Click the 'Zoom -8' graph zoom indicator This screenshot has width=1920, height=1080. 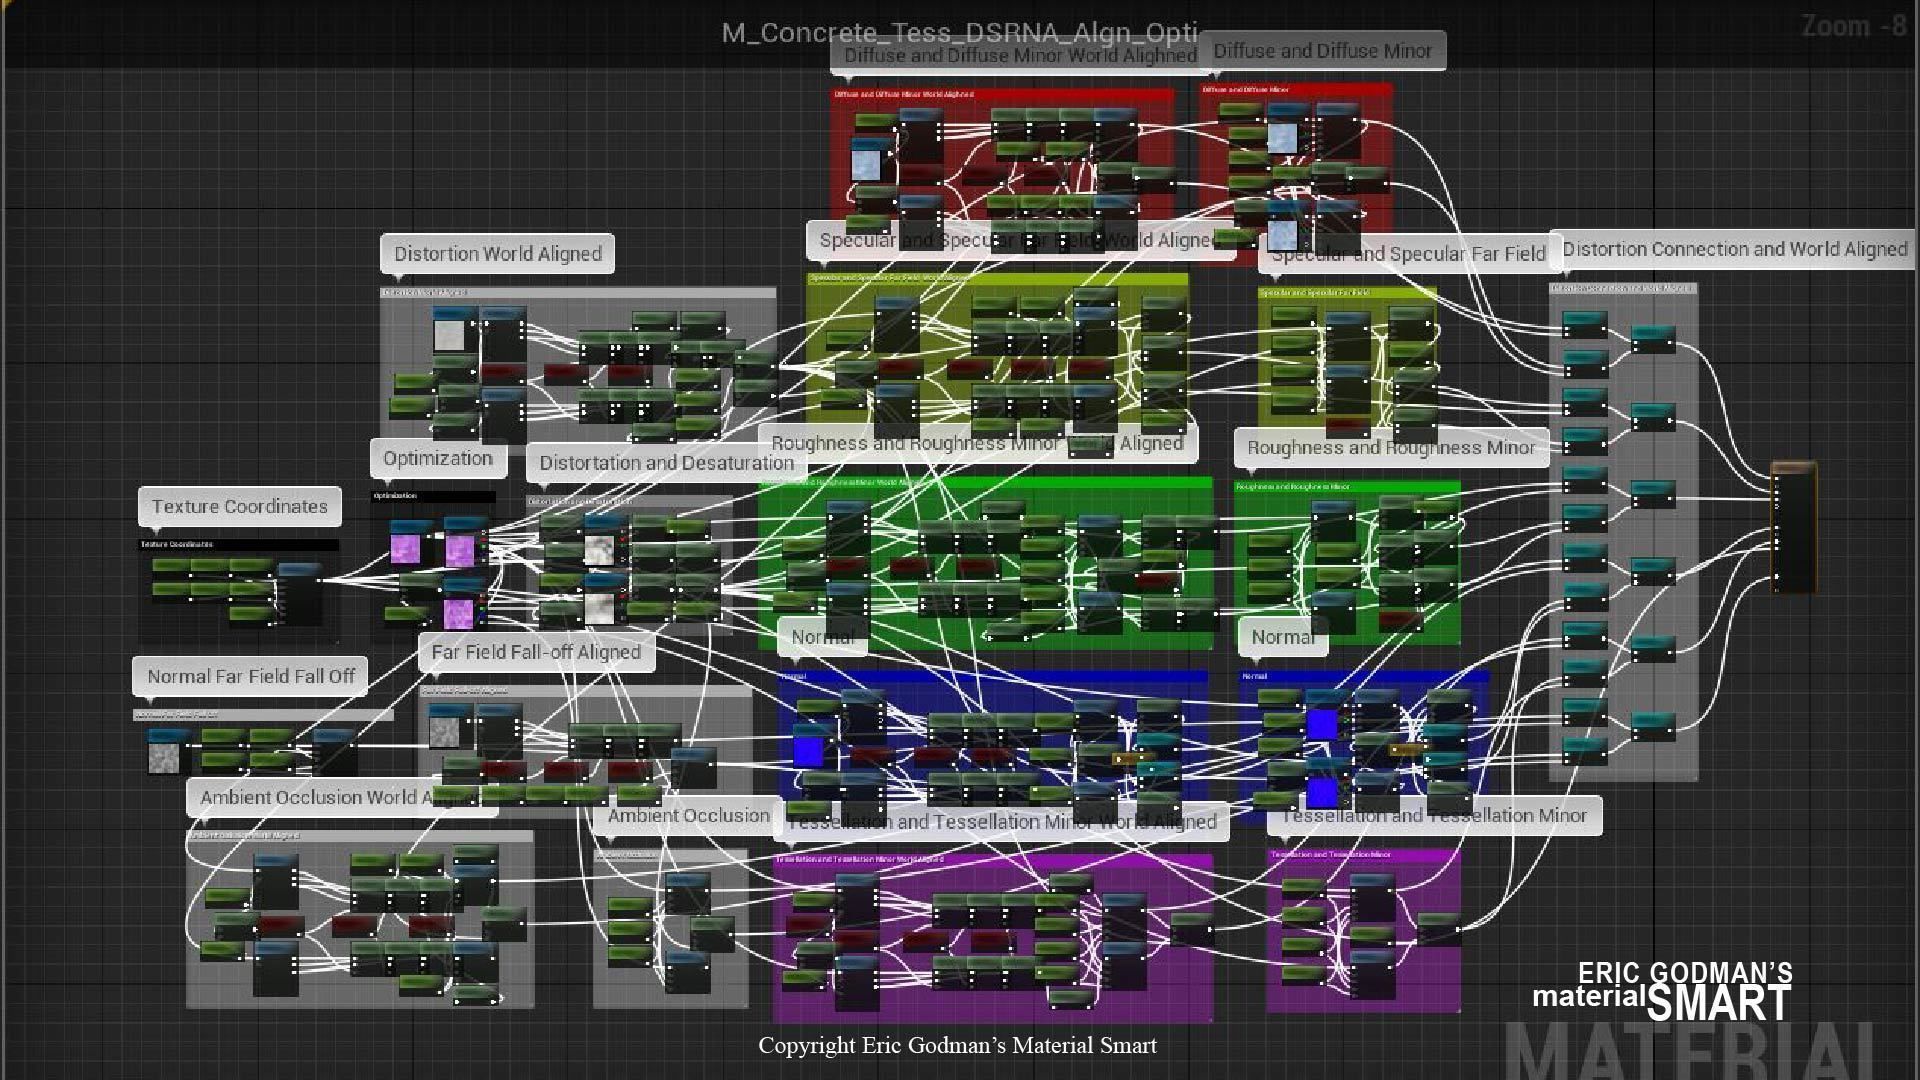tap(1853, 25)
